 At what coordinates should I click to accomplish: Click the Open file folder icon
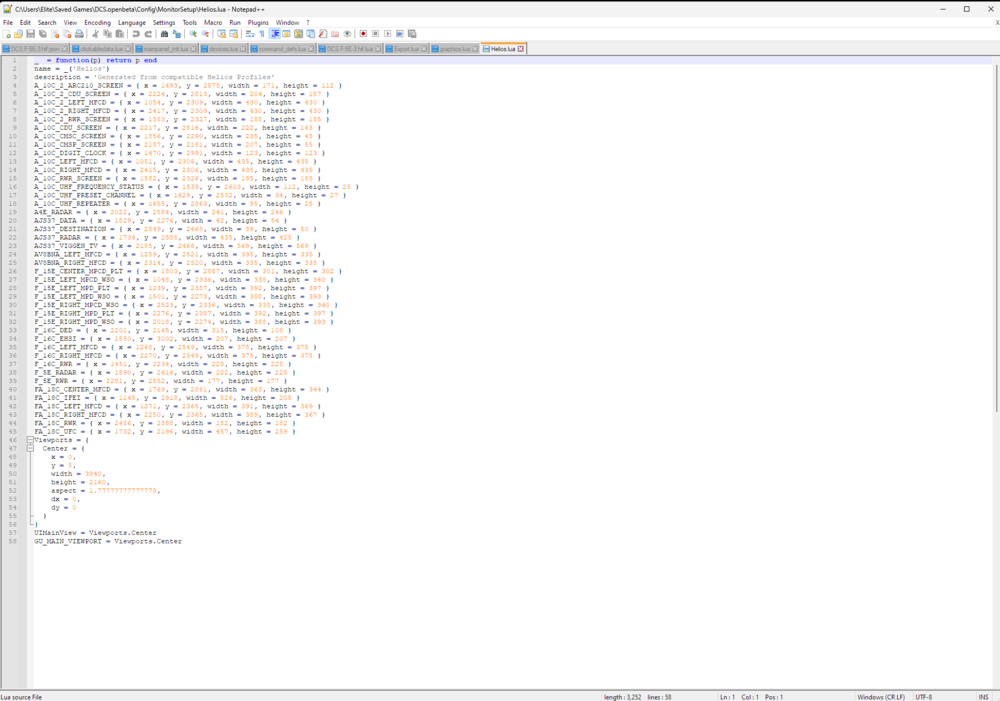(x=18, y=34)
